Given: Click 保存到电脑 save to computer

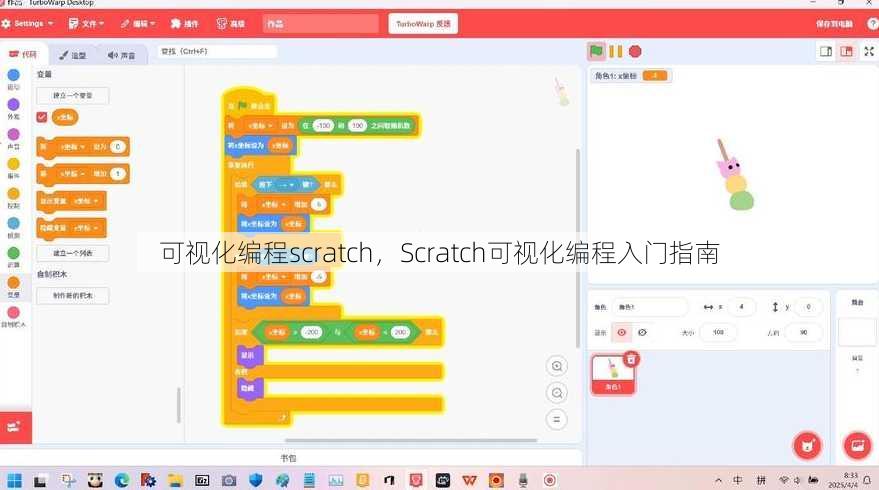Looking at the screenshot, I should coord(834,24).
